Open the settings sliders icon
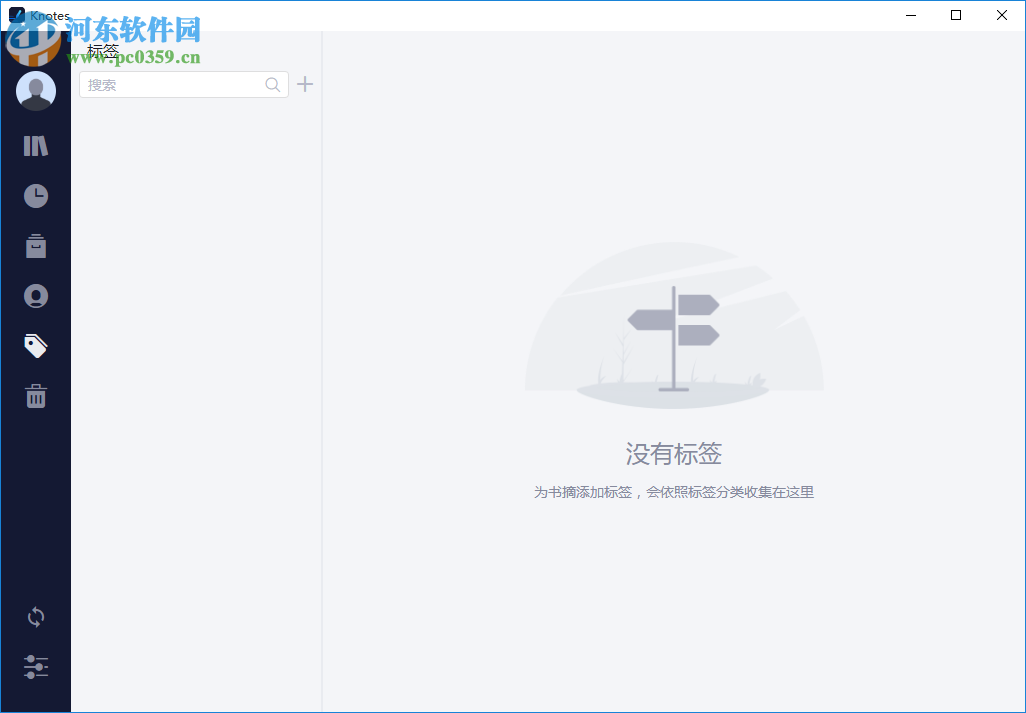 [35, 667]
